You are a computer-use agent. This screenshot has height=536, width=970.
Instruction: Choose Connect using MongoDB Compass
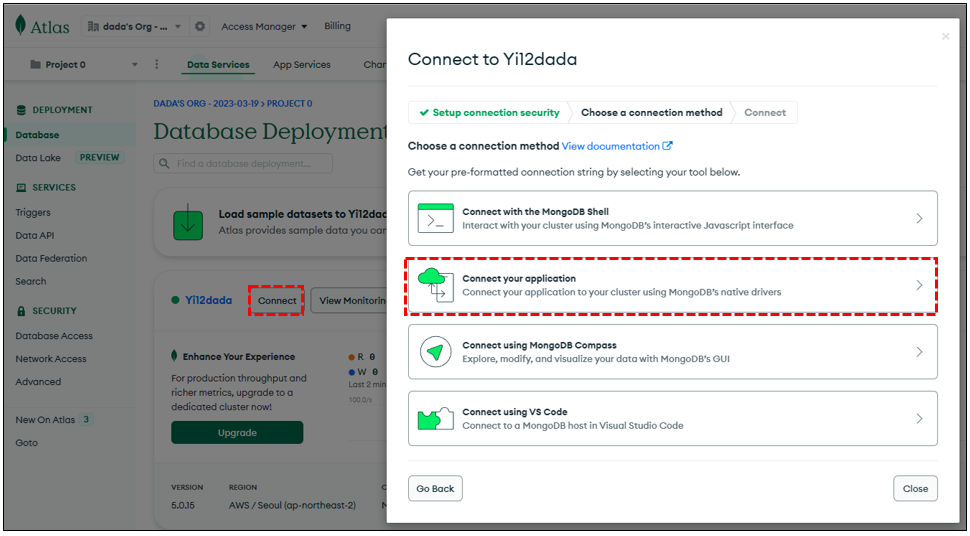(672, 352)
